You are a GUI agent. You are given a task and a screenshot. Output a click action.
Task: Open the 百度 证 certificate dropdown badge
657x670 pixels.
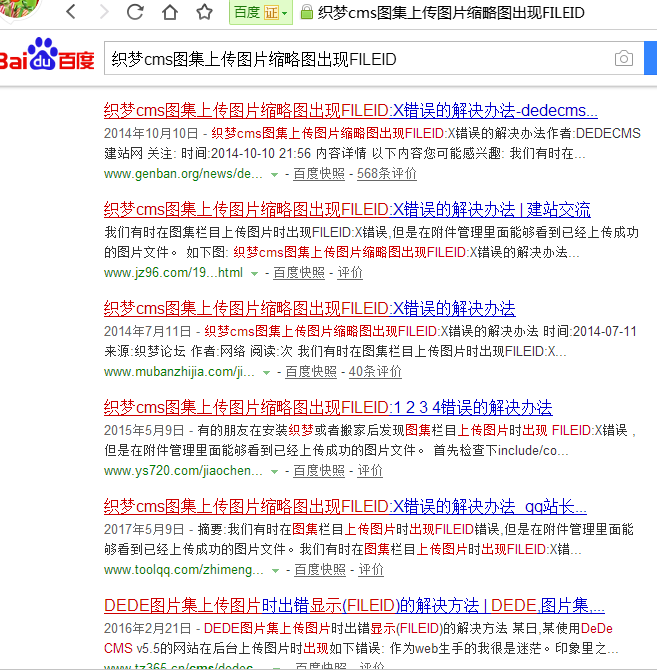click(261, 12)
